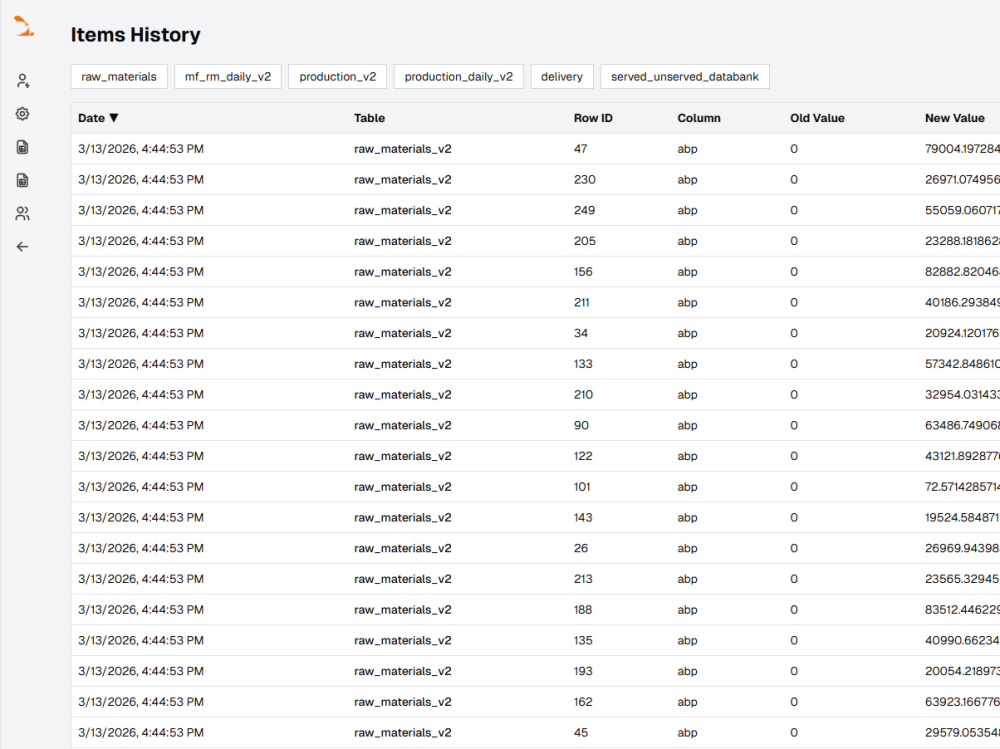The width and height of the screenshot is (1000, 749).
Task: Click raw_materials_v2 in Row ID 90's row
Action: [x=402, y=425]
